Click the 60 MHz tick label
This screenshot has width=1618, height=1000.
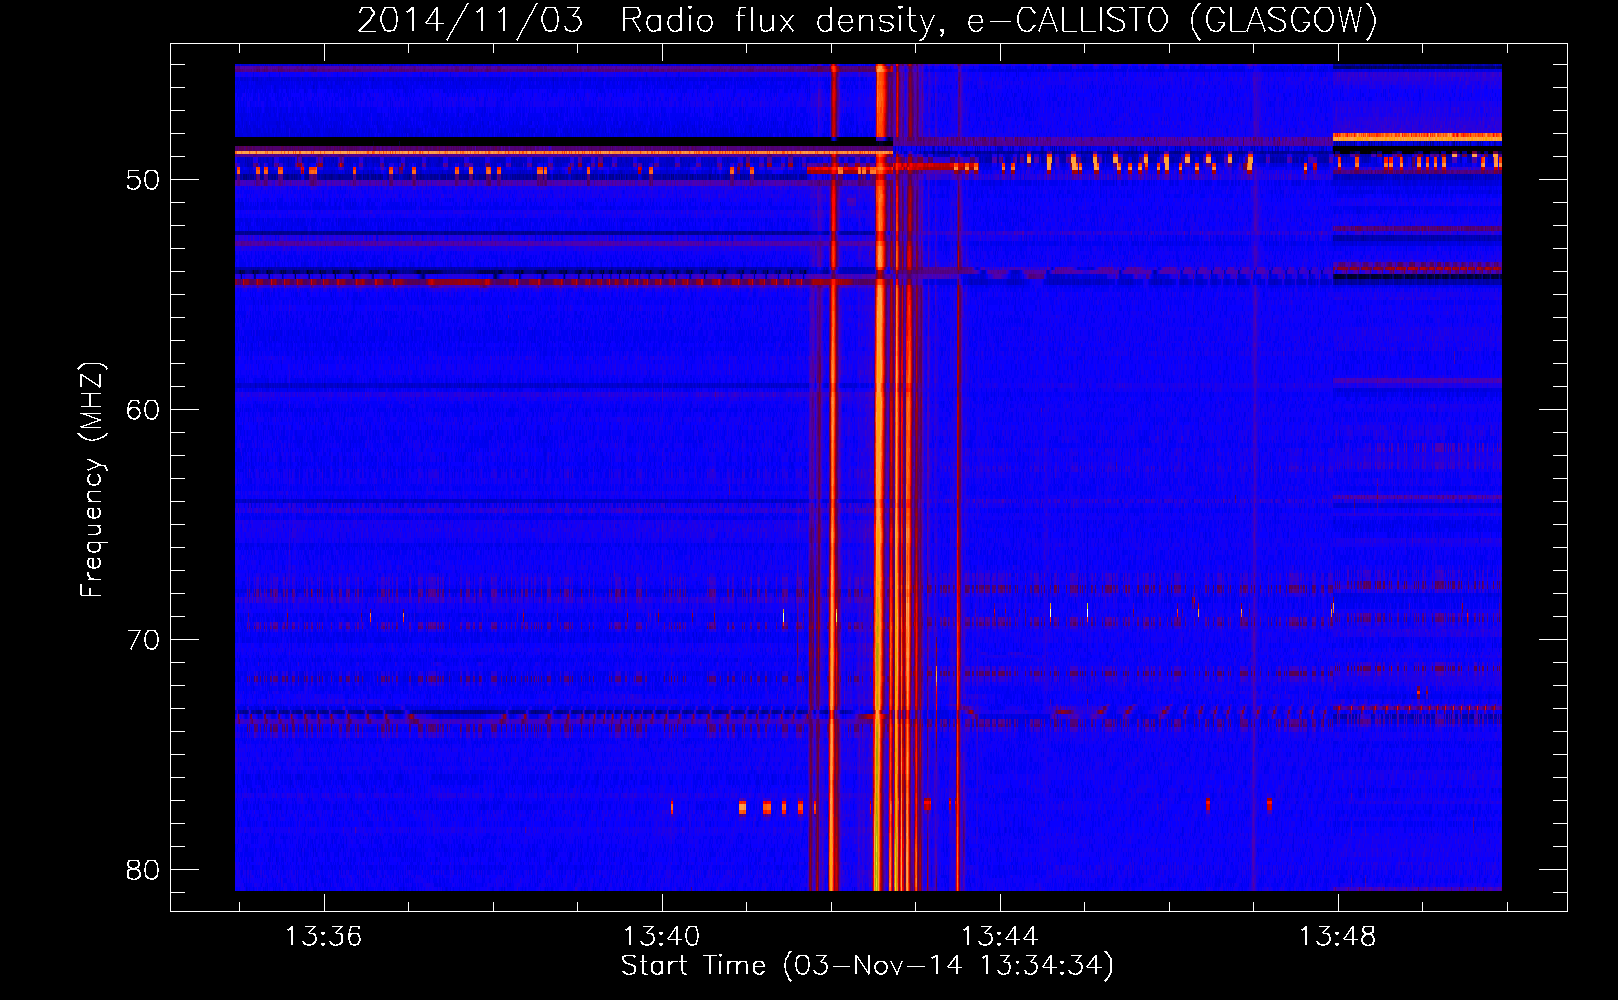[143, 410]
